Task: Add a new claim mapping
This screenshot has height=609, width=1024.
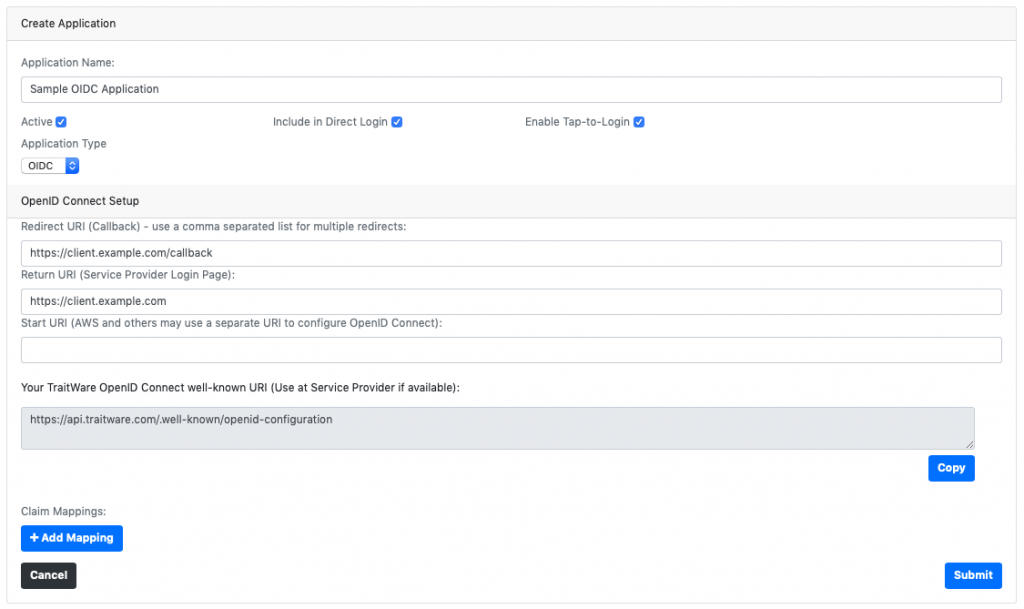Action: pyautogui.click(x=72, y=538)
